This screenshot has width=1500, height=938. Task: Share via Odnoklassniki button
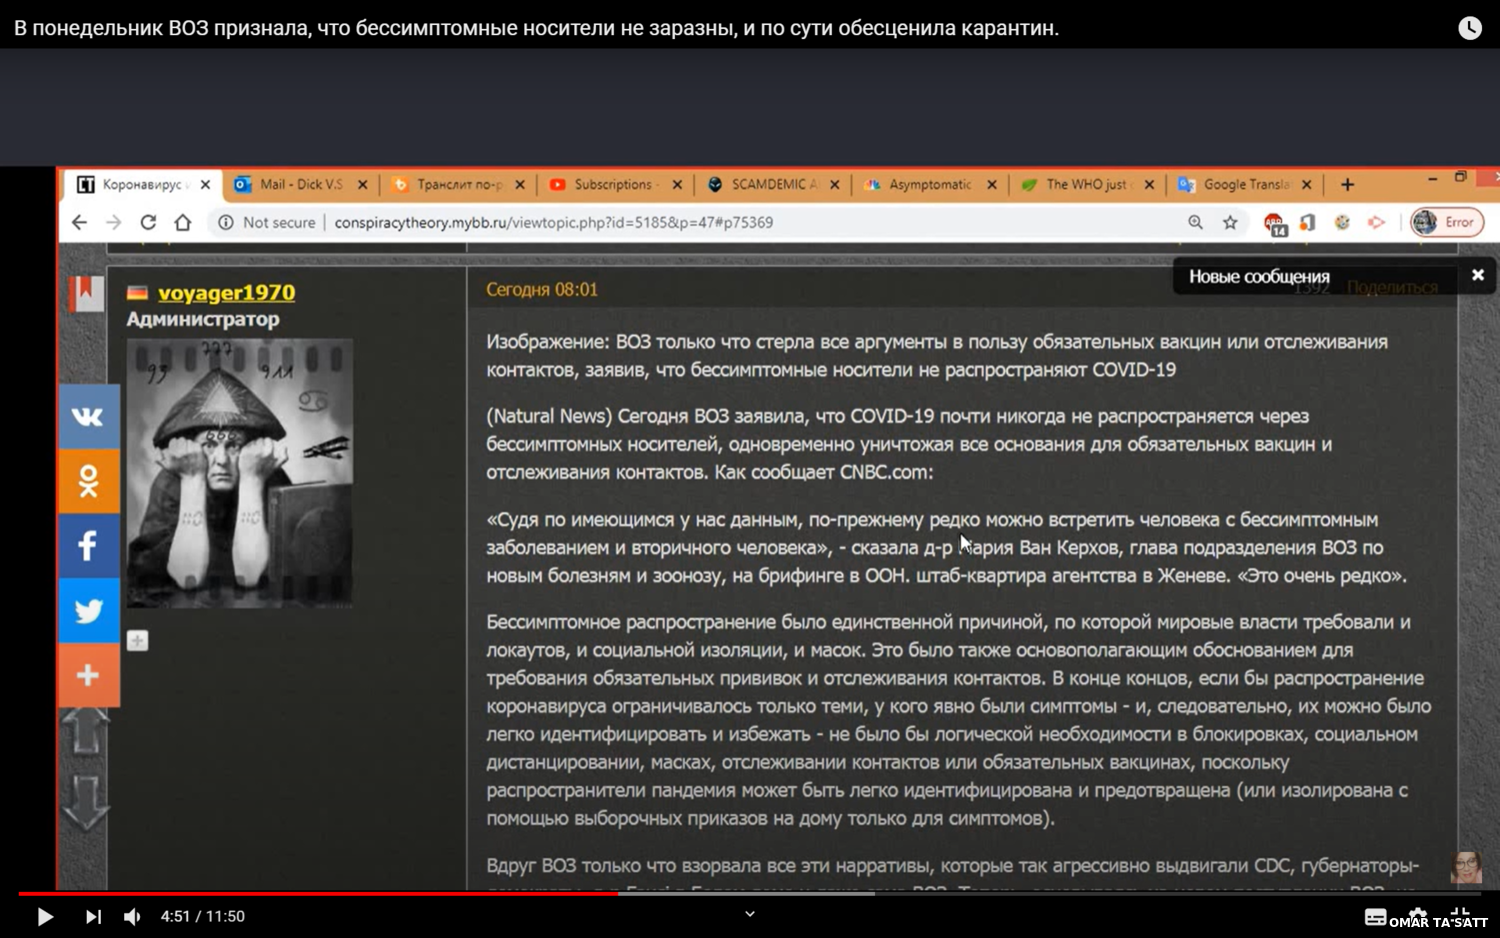click(88, 481)
